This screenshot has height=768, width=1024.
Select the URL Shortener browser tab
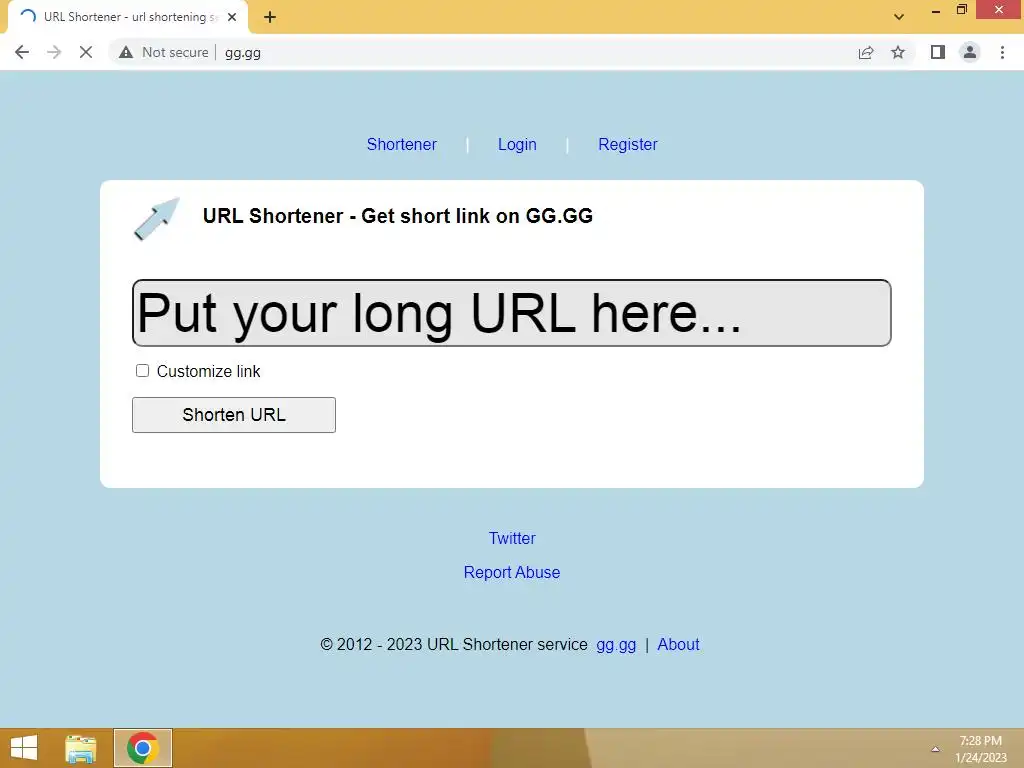pyautogui.click(x=127, y=17)
